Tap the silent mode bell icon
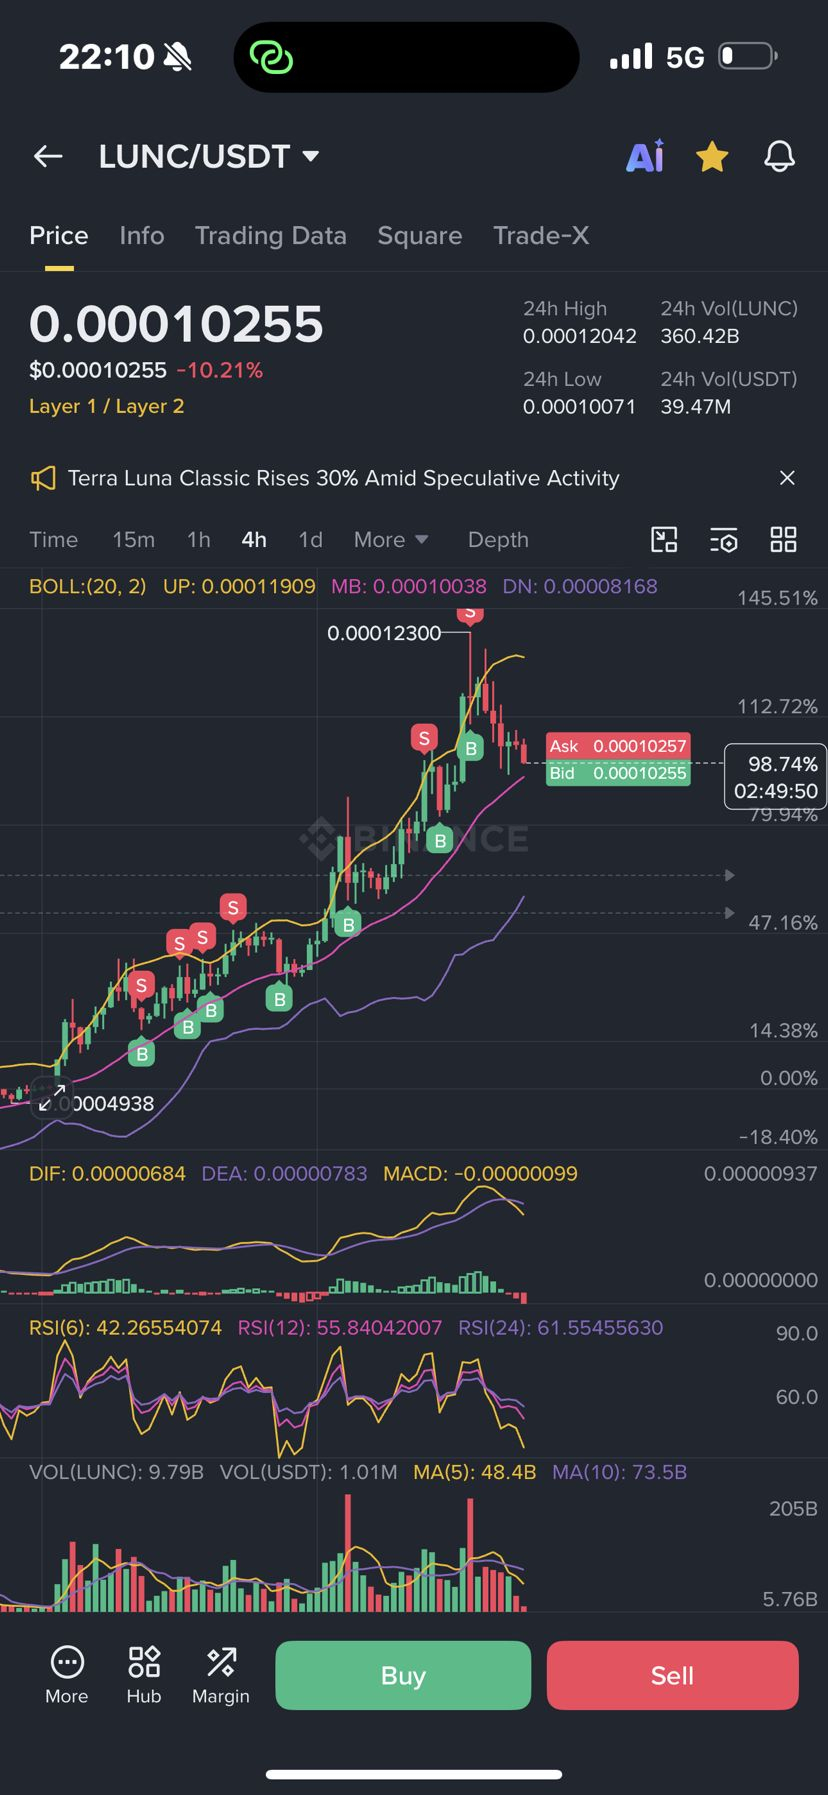The width and height of the screenshot is (828, 1795). pos(178,57)
